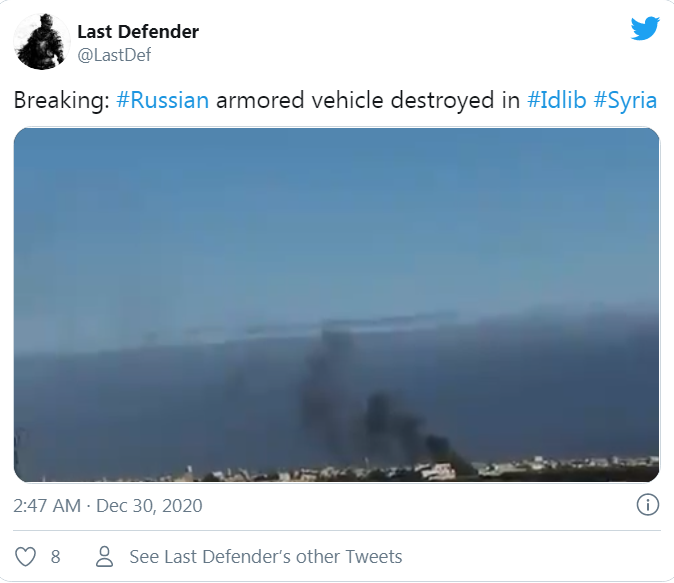Image resolution: width=674 pixels, height=583 pixels.
Task: See Last Defender's other Tweets
Action: pos(266,556)
